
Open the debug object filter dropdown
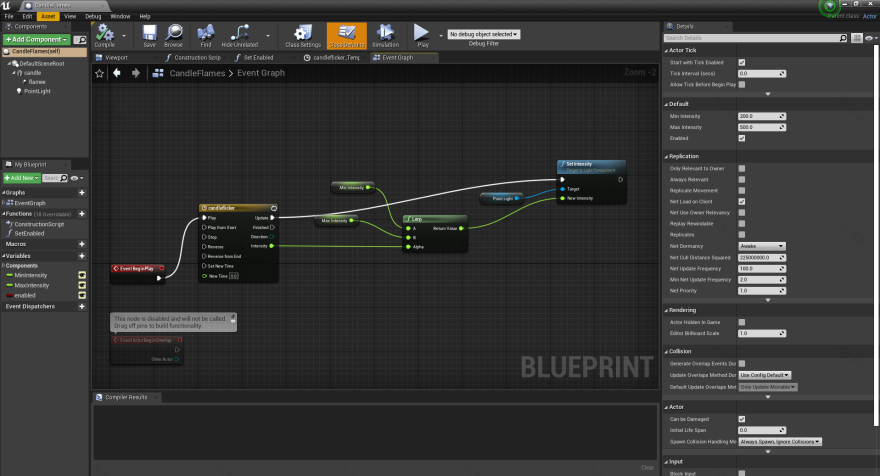click(489, 34)
